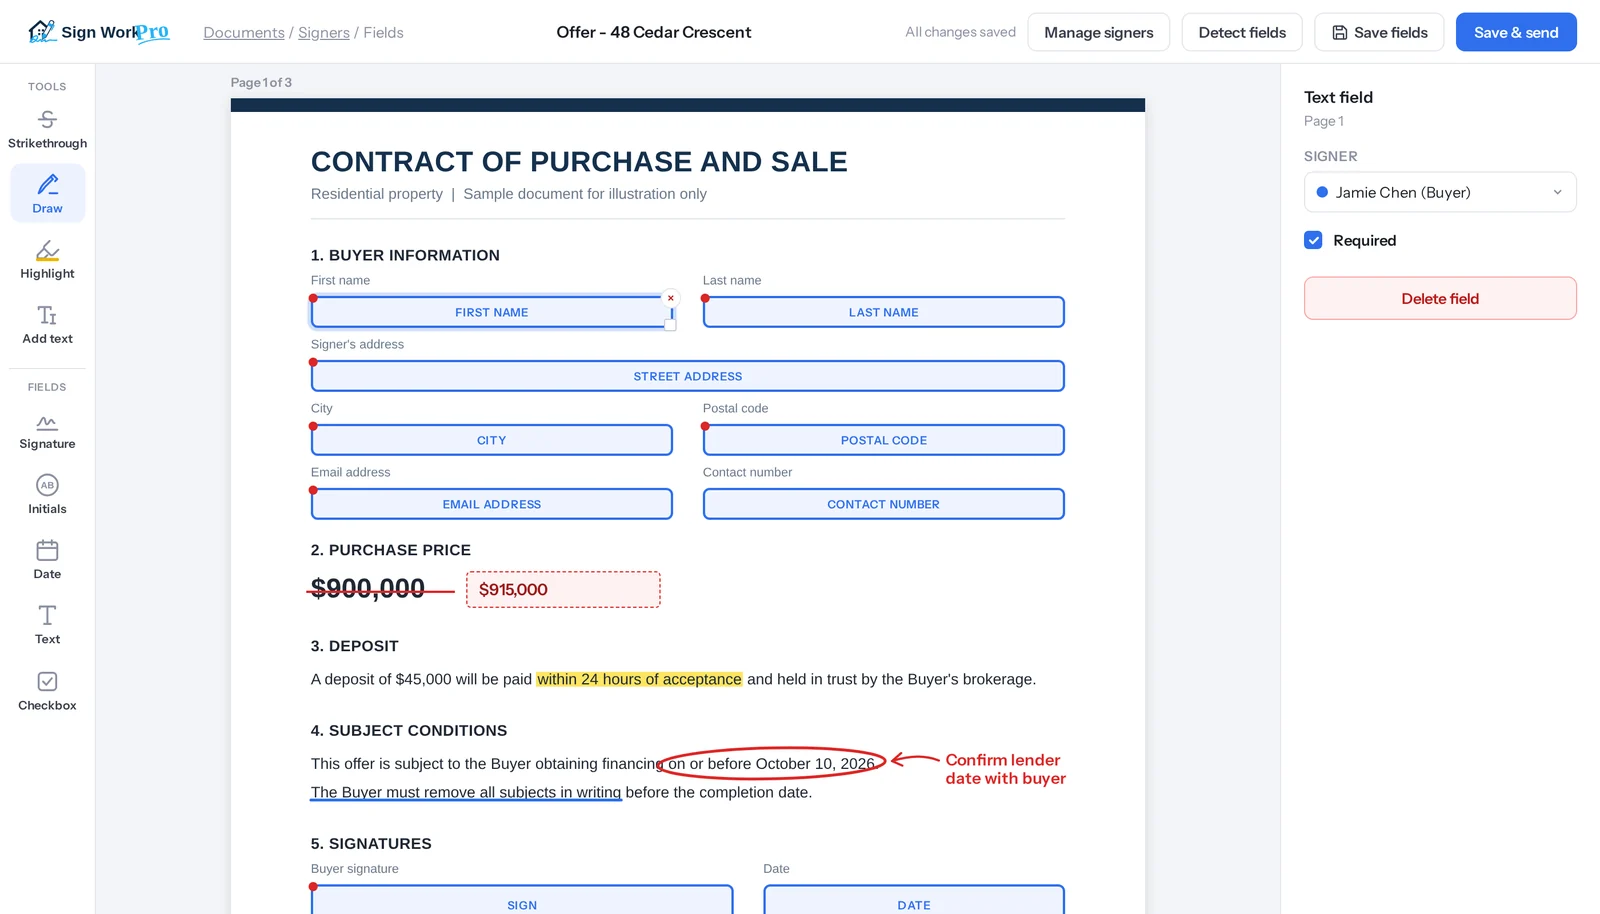
Task: Pick the Text field tool
Action: (47, 625)
